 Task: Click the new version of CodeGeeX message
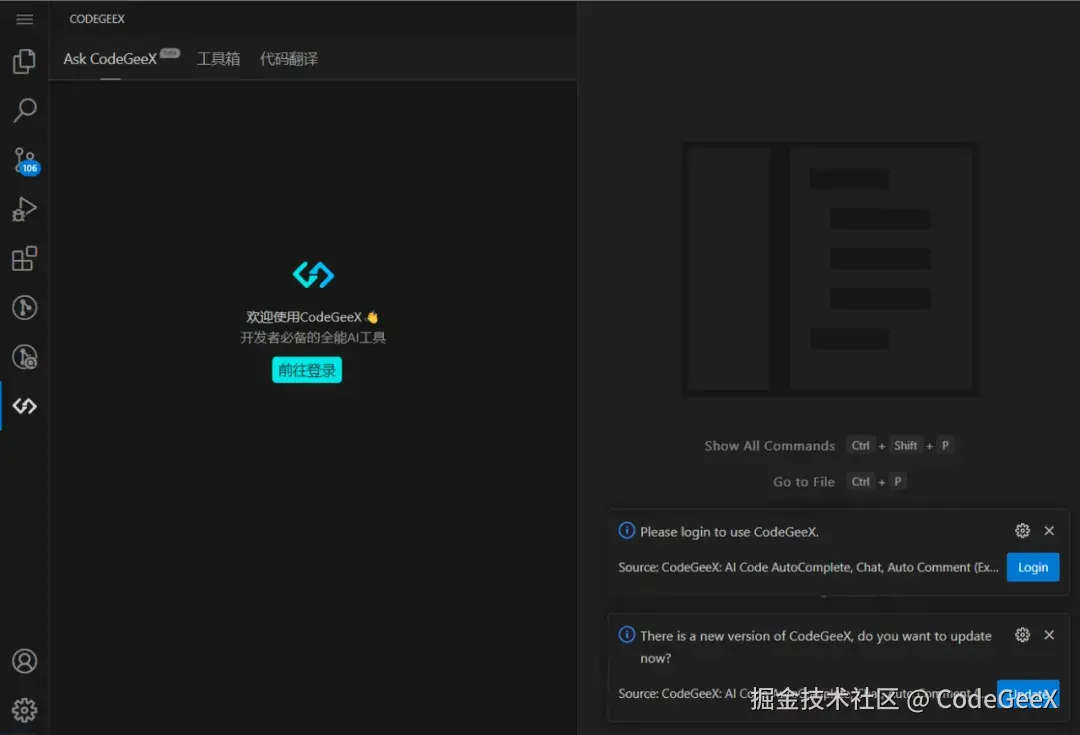[x=816, y=646]
